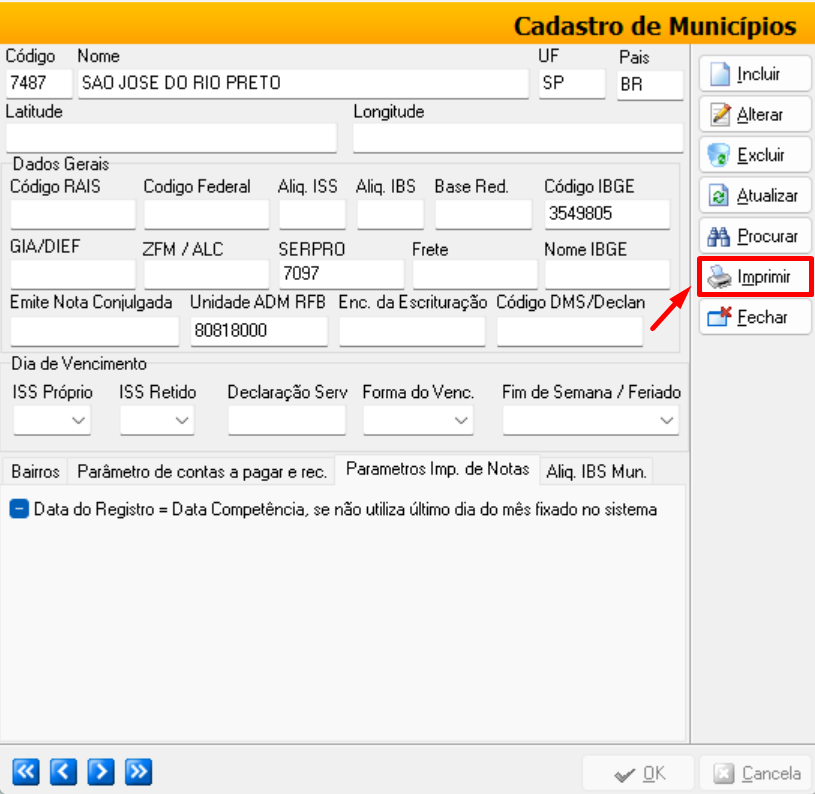Jump to the first record arrow
The height and width of the screenshot is (794, 815).
[x=25, y=771]
